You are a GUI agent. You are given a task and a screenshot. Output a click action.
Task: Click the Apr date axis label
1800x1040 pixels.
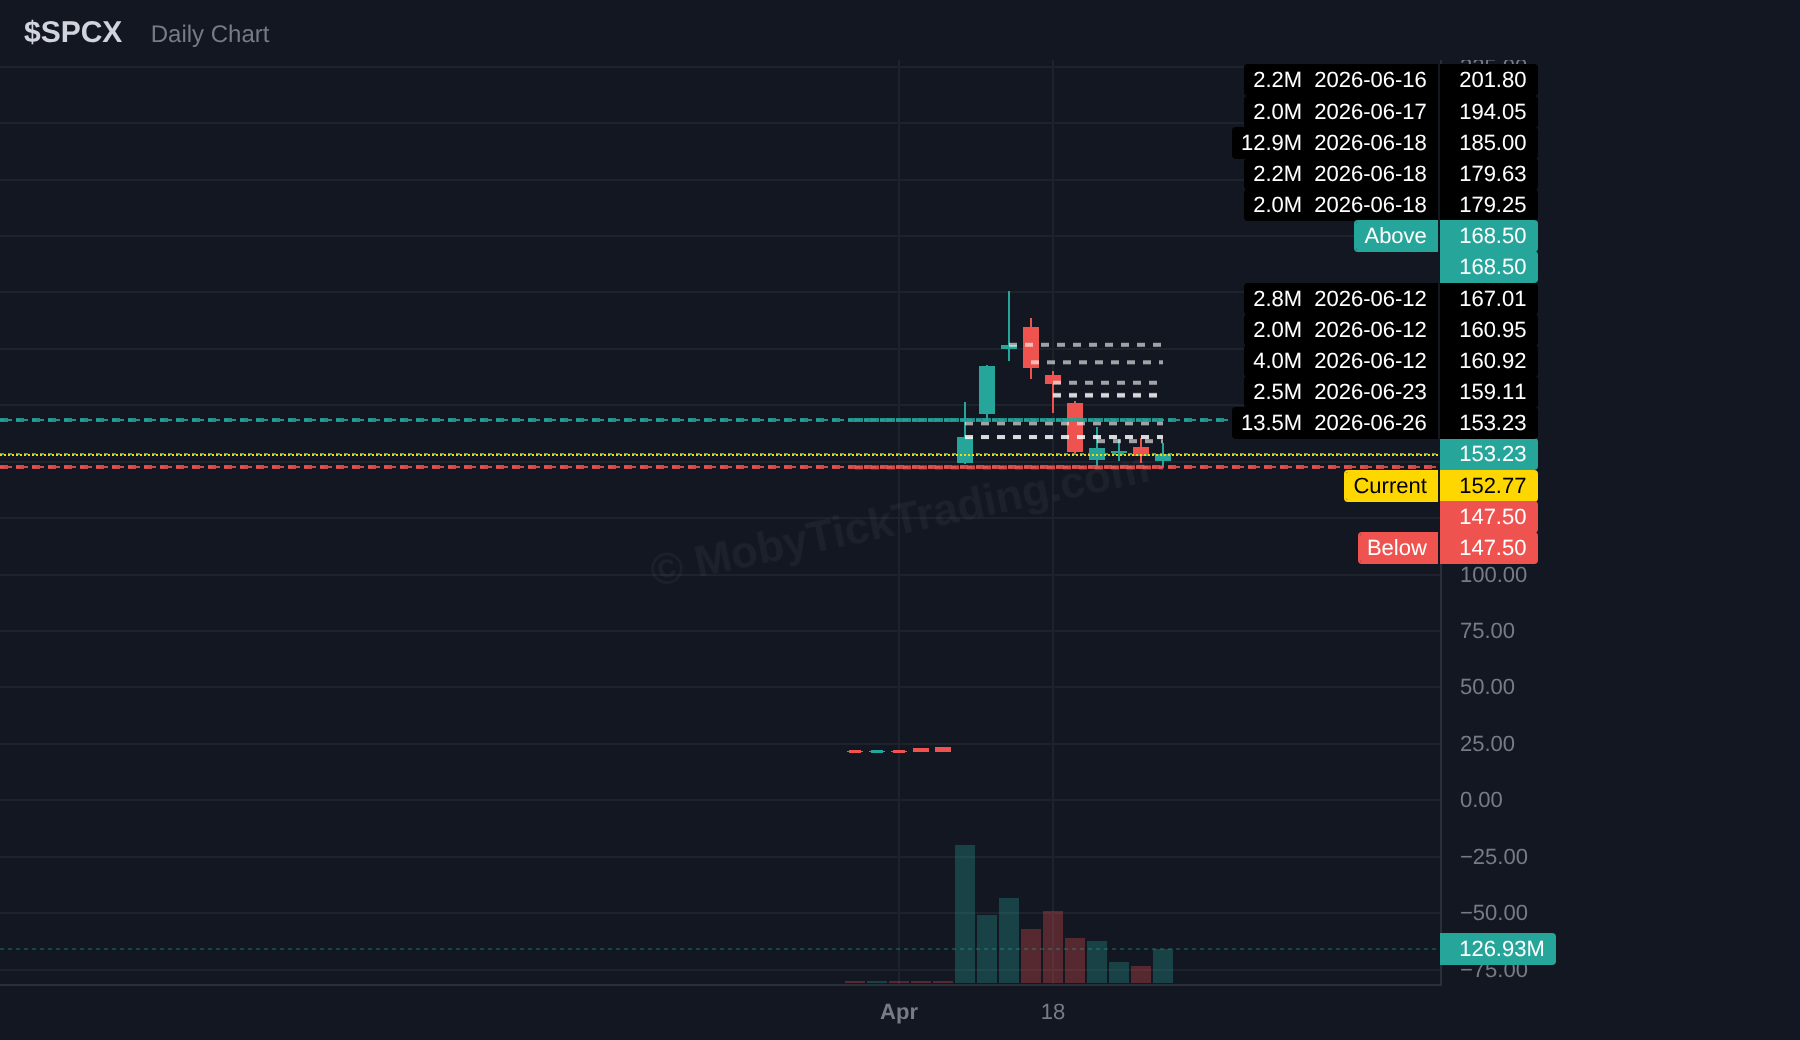coord(899,1012)
